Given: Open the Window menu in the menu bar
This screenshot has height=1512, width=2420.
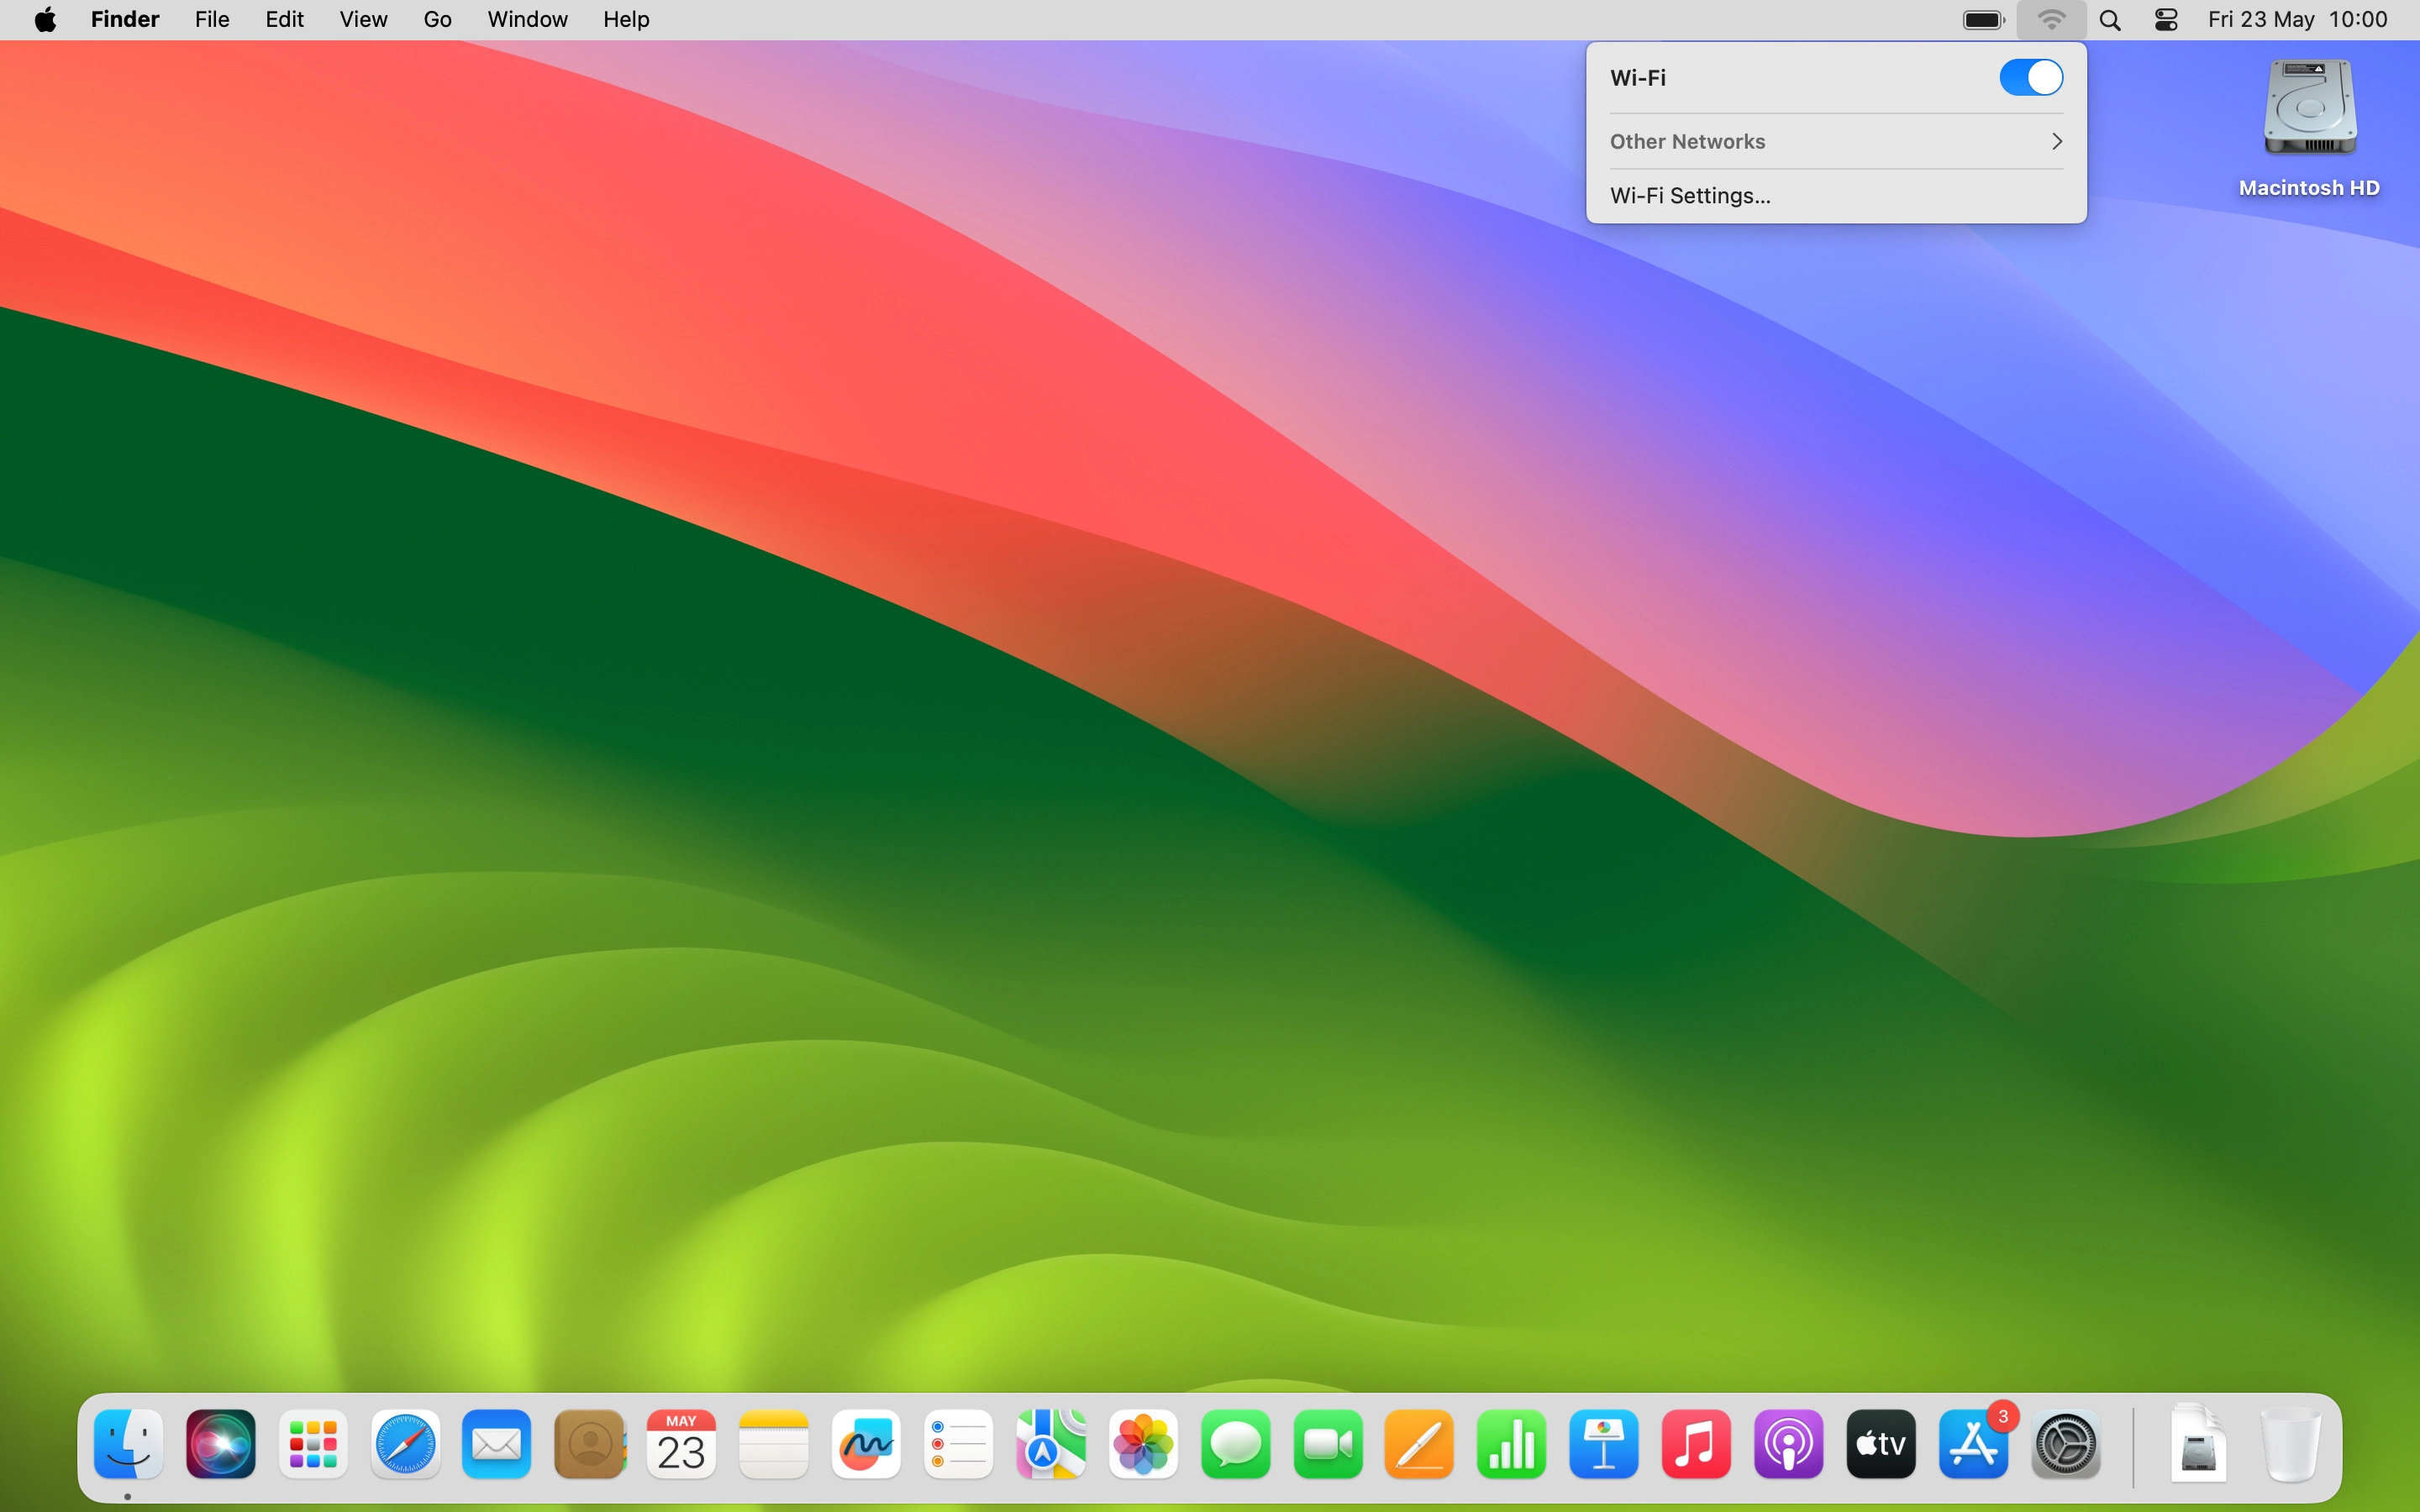Looking at the screenshot, I should click(527, 20).
